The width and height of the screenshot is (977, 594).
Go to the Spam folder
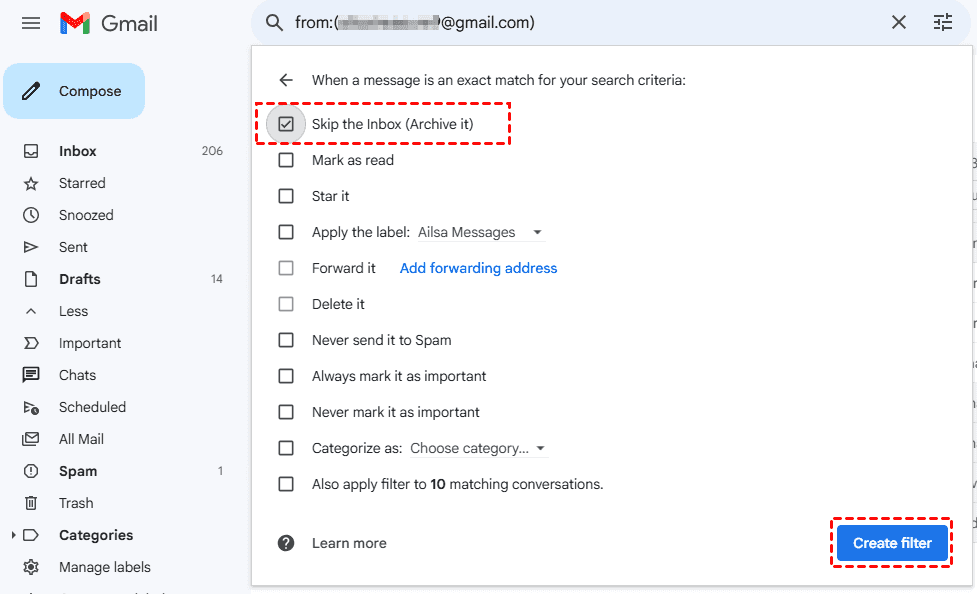point(78,471)
